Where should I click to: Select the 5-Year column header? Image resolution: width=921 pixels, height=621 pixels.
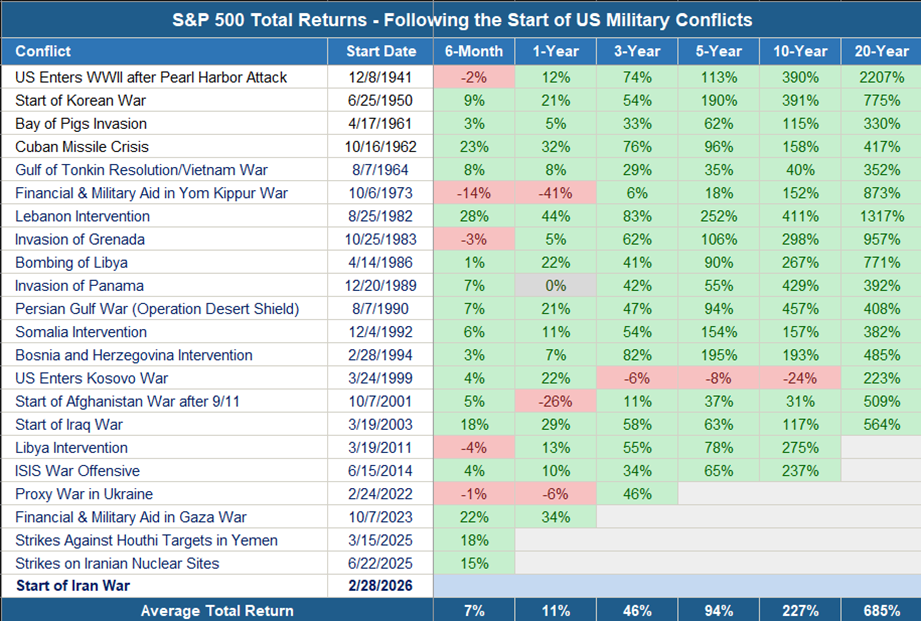pos(718,51)
